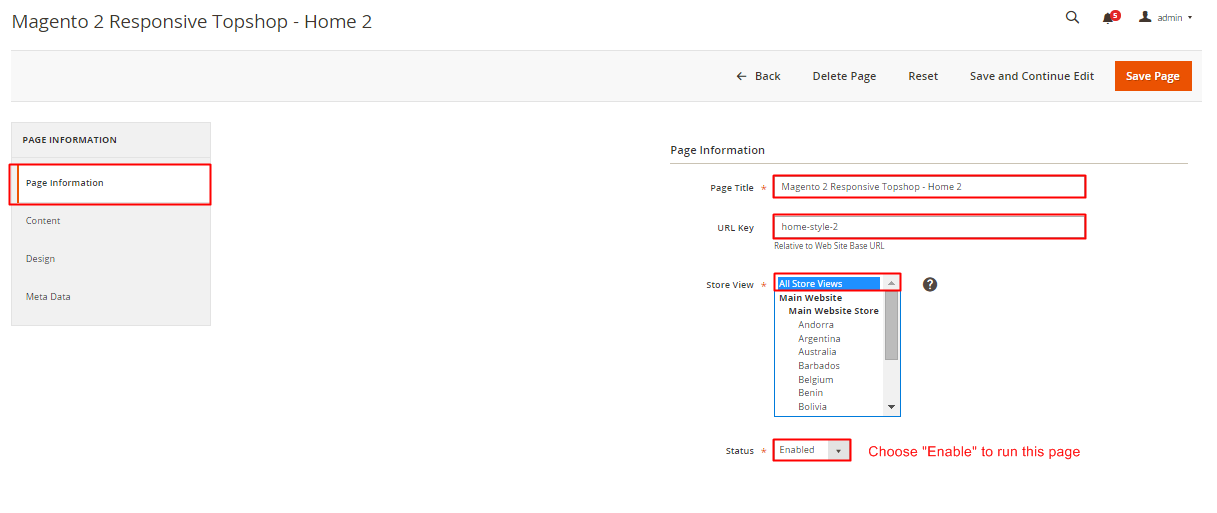
Task: Open the admin account dropdown arrow
Action: 1190,18
